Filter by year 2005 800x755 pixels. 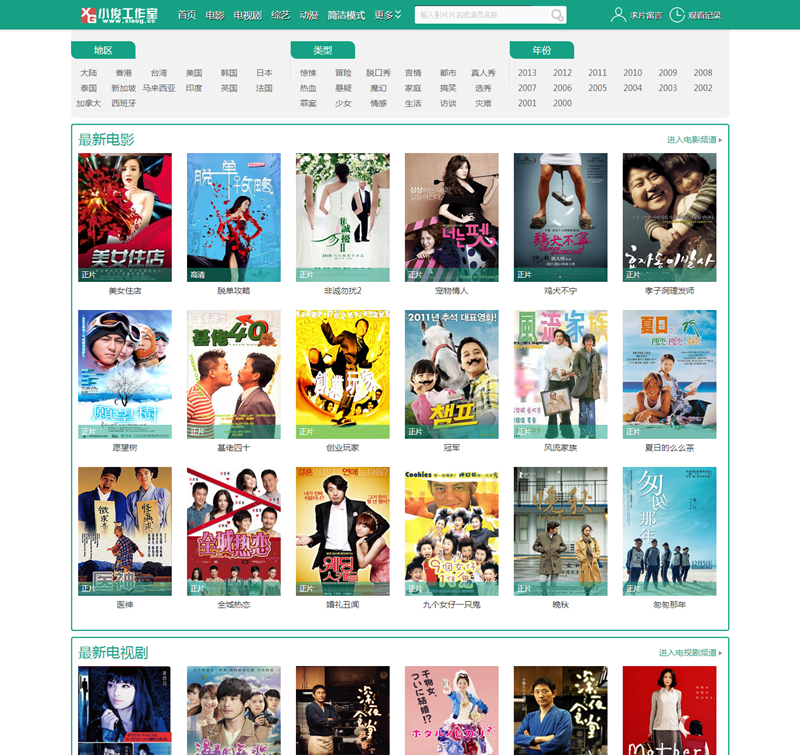pos(597,88)
